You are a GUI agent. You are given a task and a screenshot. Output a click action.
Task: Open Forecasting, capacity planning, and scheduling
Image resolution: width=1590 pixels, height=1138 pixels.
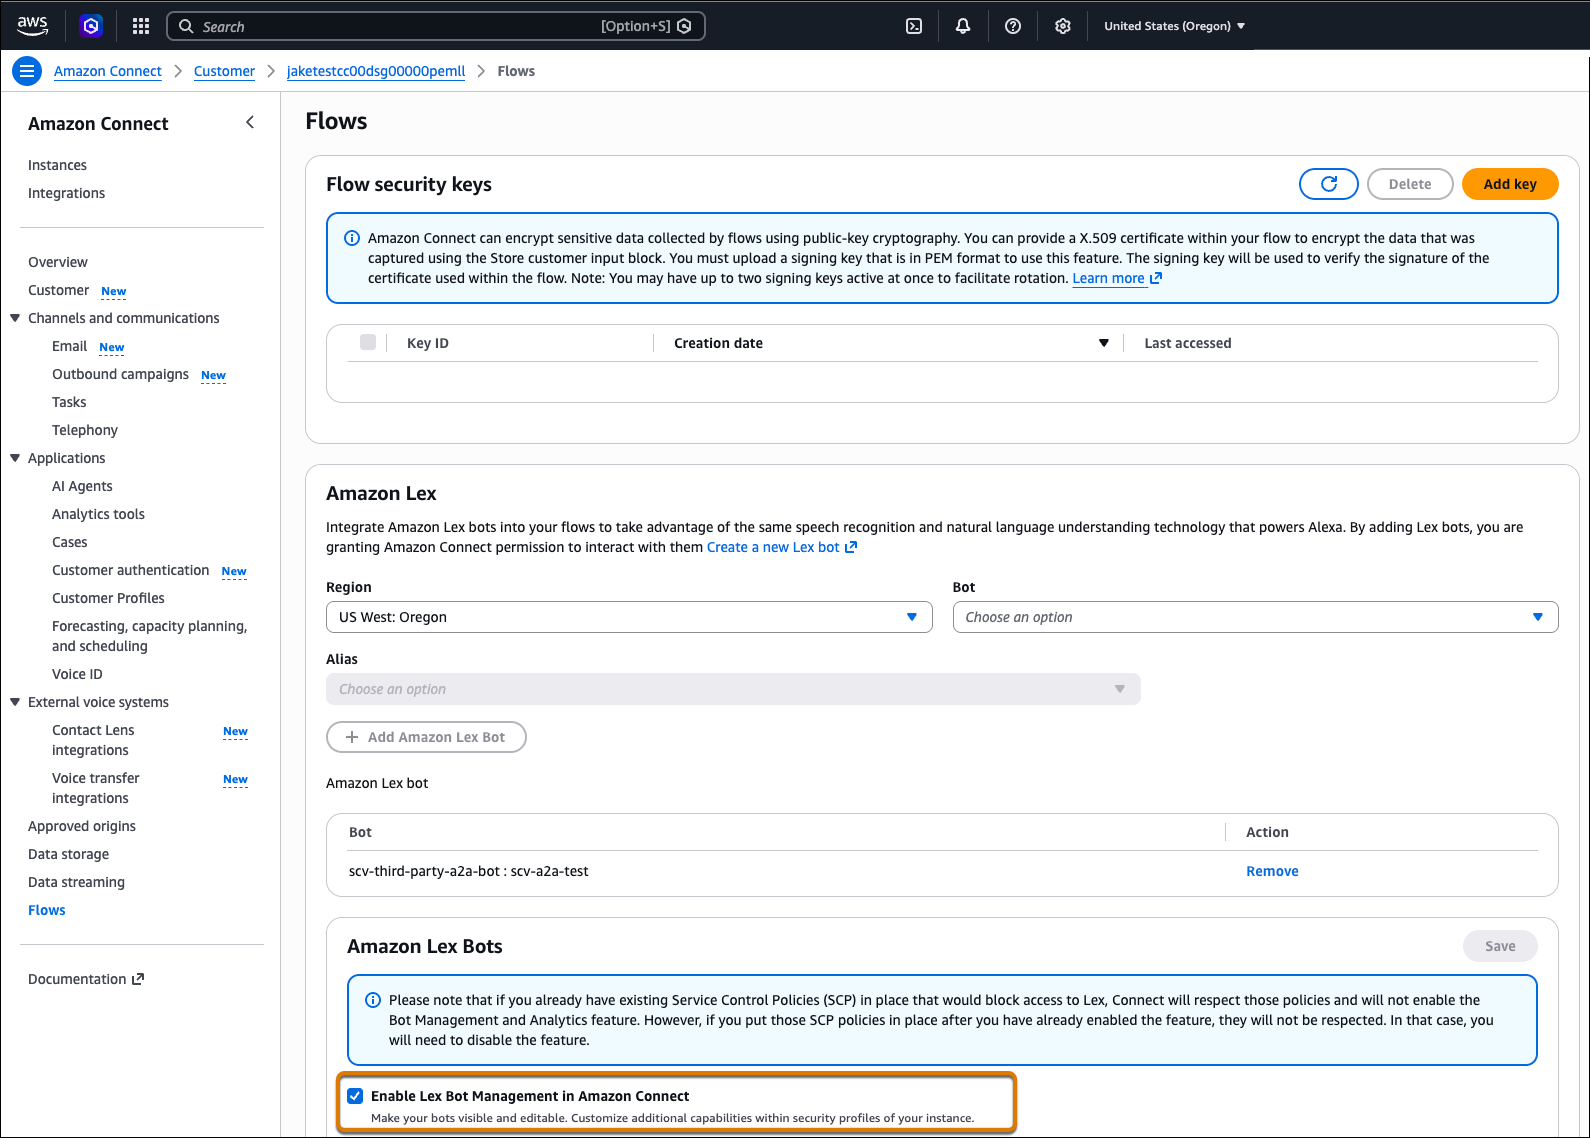pos(149,636)
